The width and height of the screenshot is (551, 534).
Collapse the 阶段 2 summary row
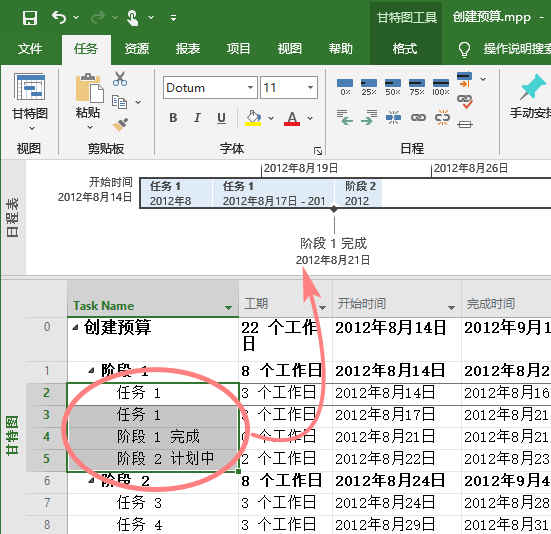[91, 480]
